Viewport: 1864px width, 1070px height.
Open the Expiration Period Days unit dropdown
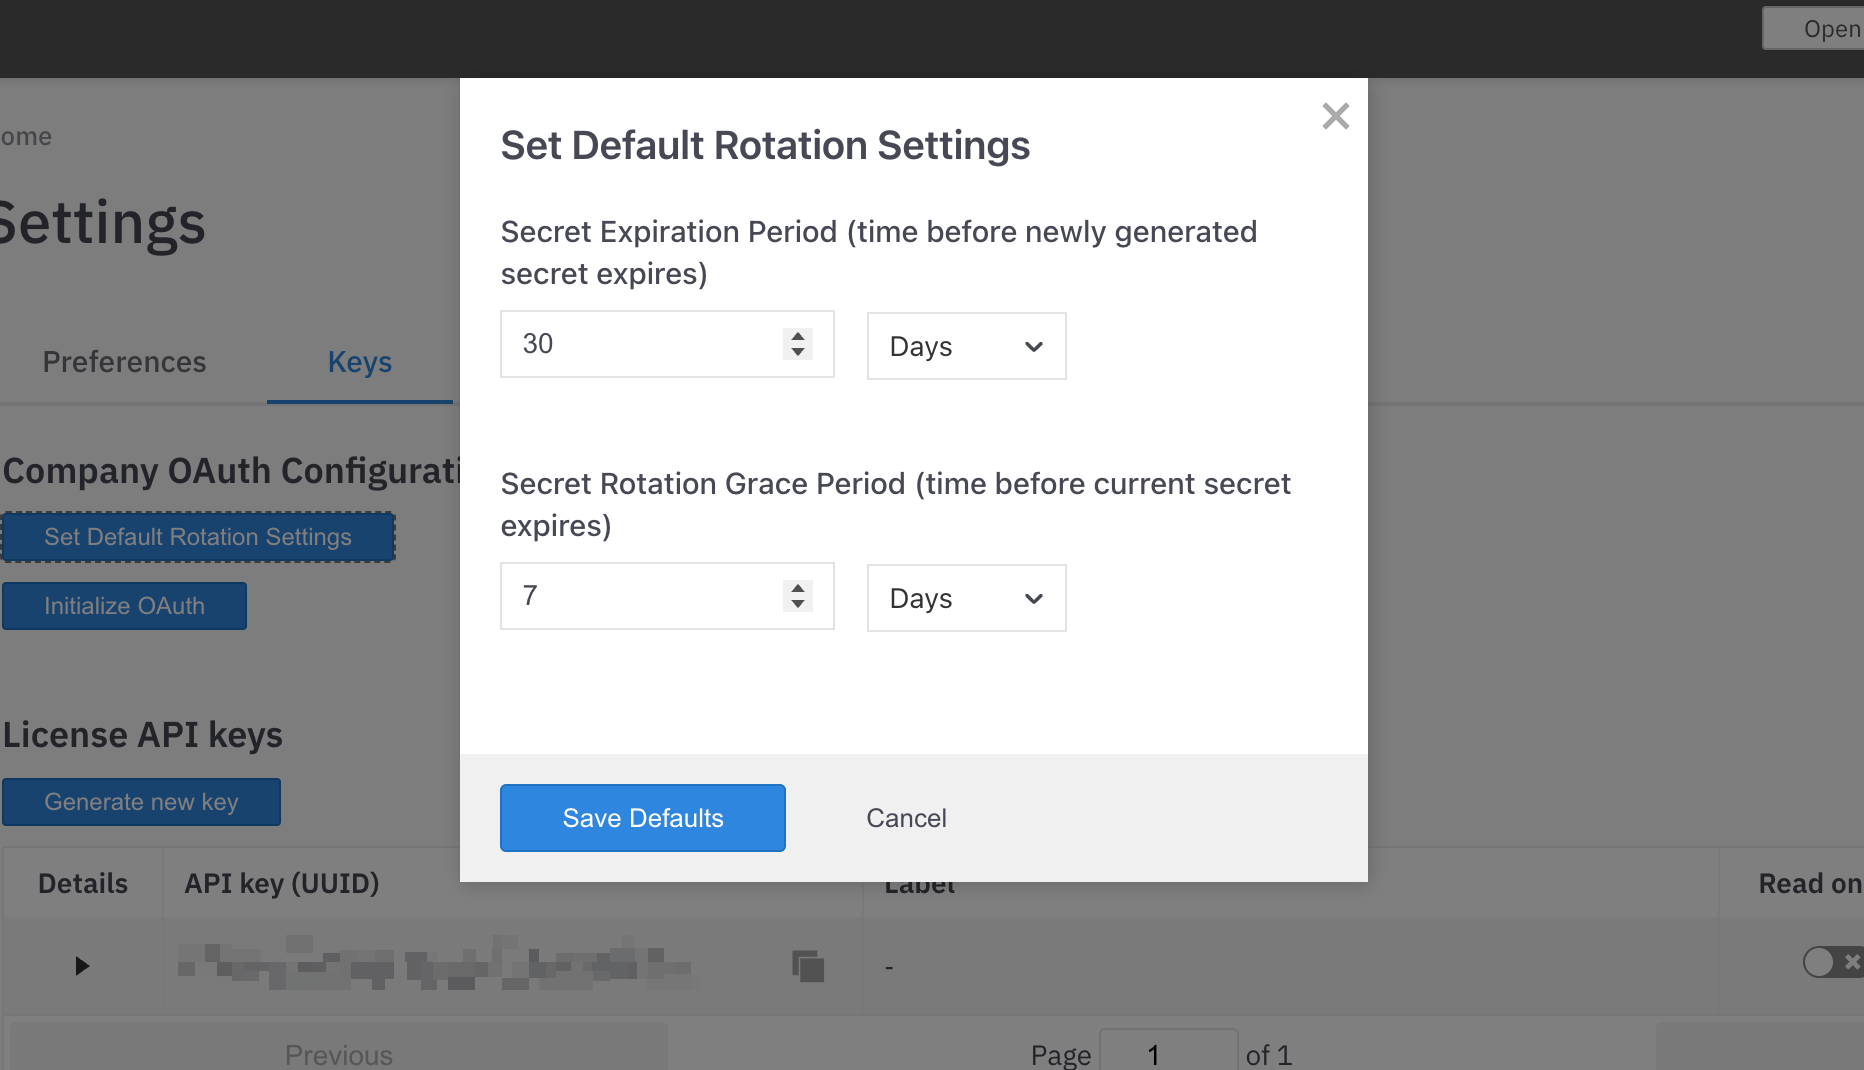[x=965, y=346]
